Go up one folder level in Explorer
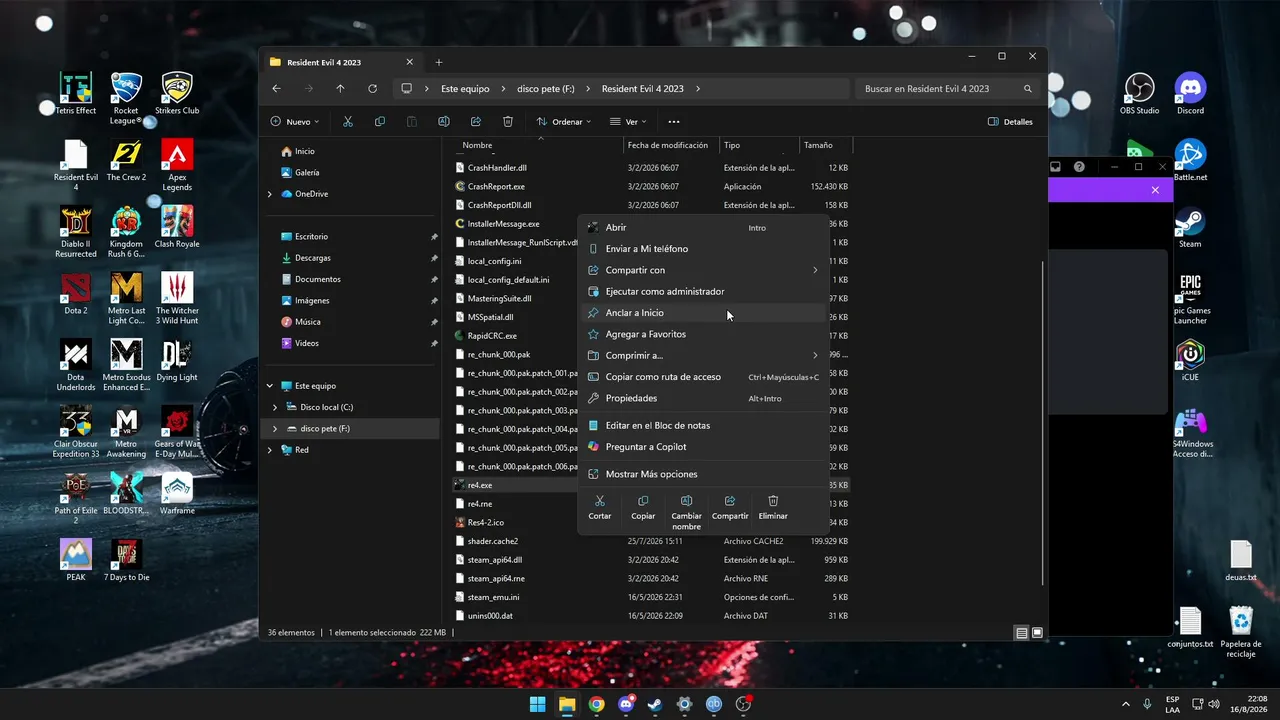This screenshot has width=1280, height=720. click(x=341, y=88)
